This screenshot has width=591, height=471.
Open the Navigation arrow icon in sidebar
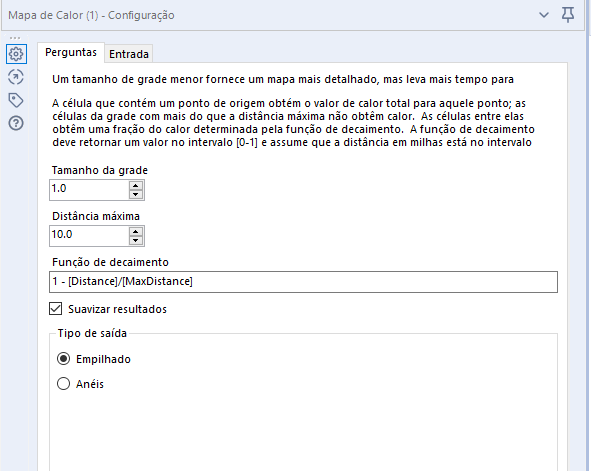[16, 77]
